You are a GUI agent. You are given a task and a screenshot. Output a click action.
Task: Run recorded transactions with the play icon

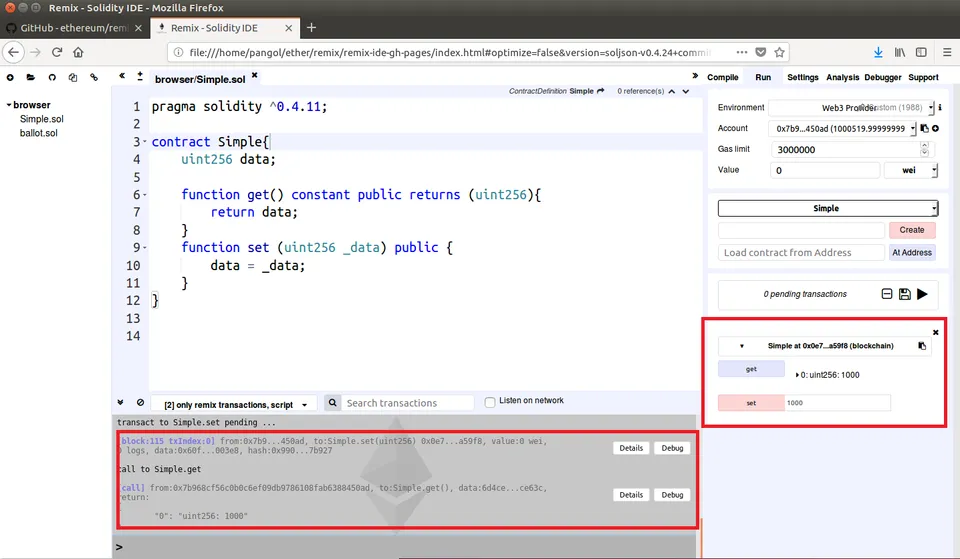[922, 294]
